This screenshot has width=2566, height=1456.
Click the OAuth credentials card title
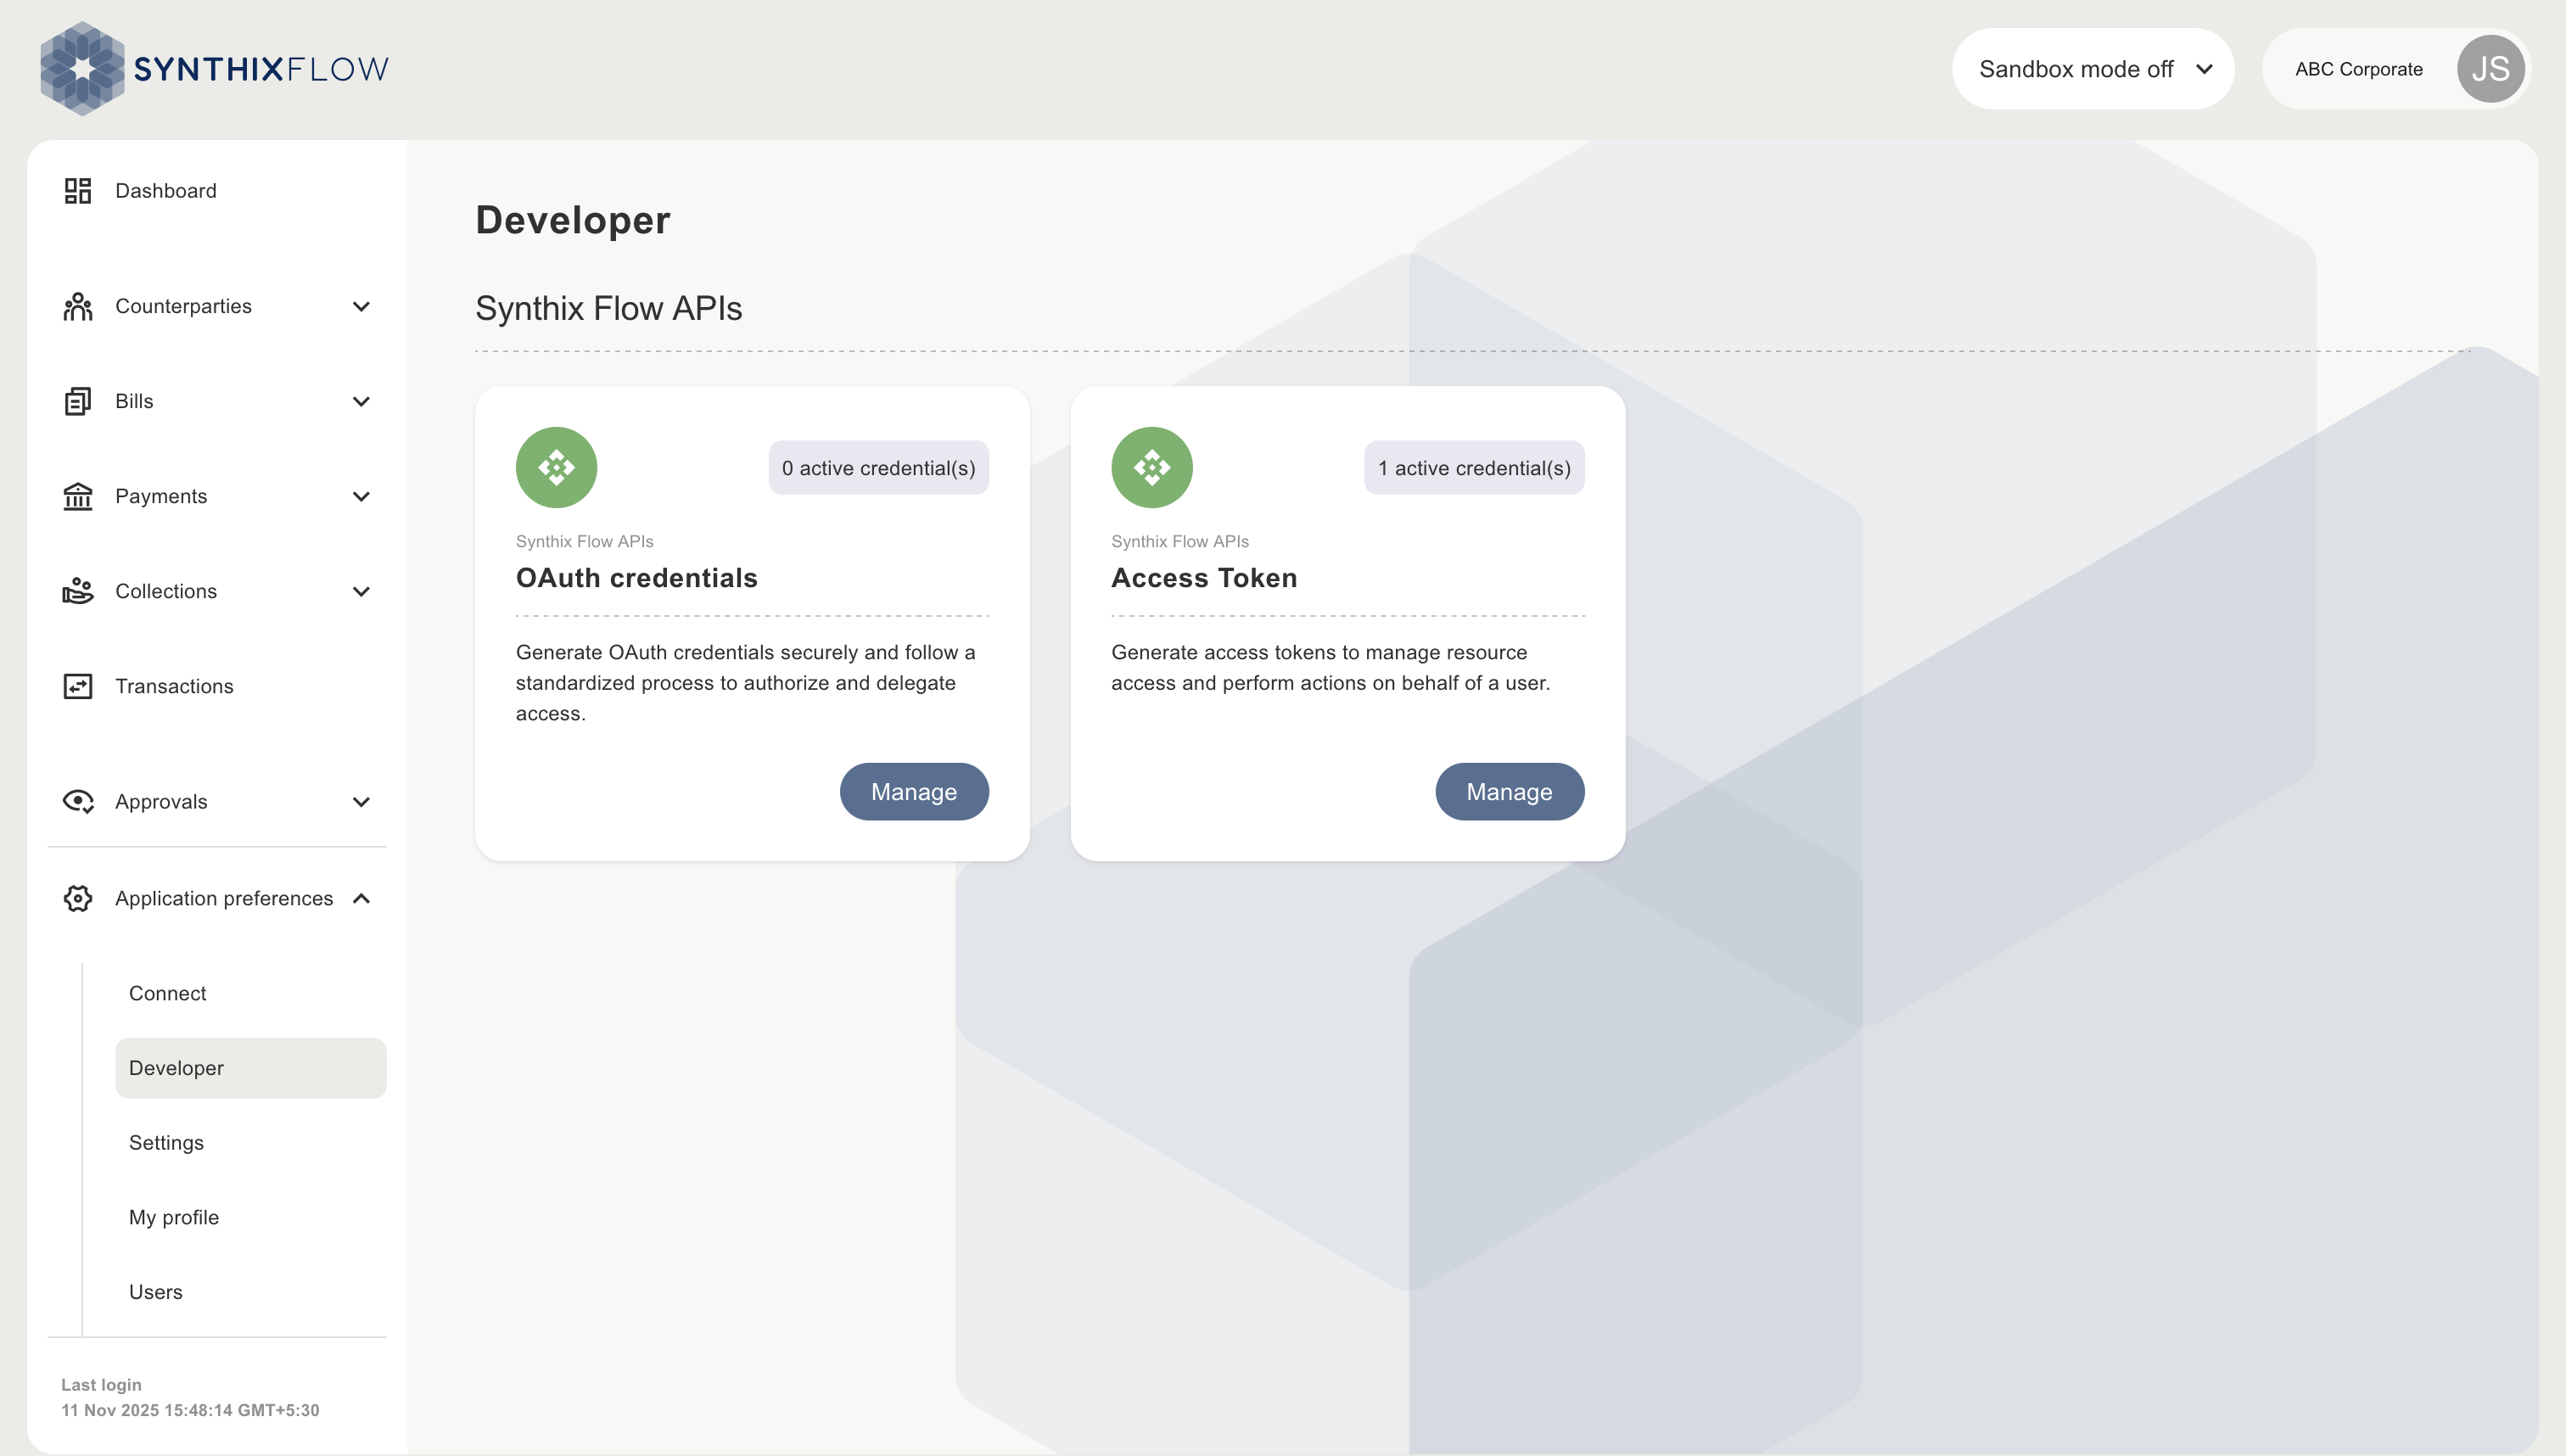637,578
